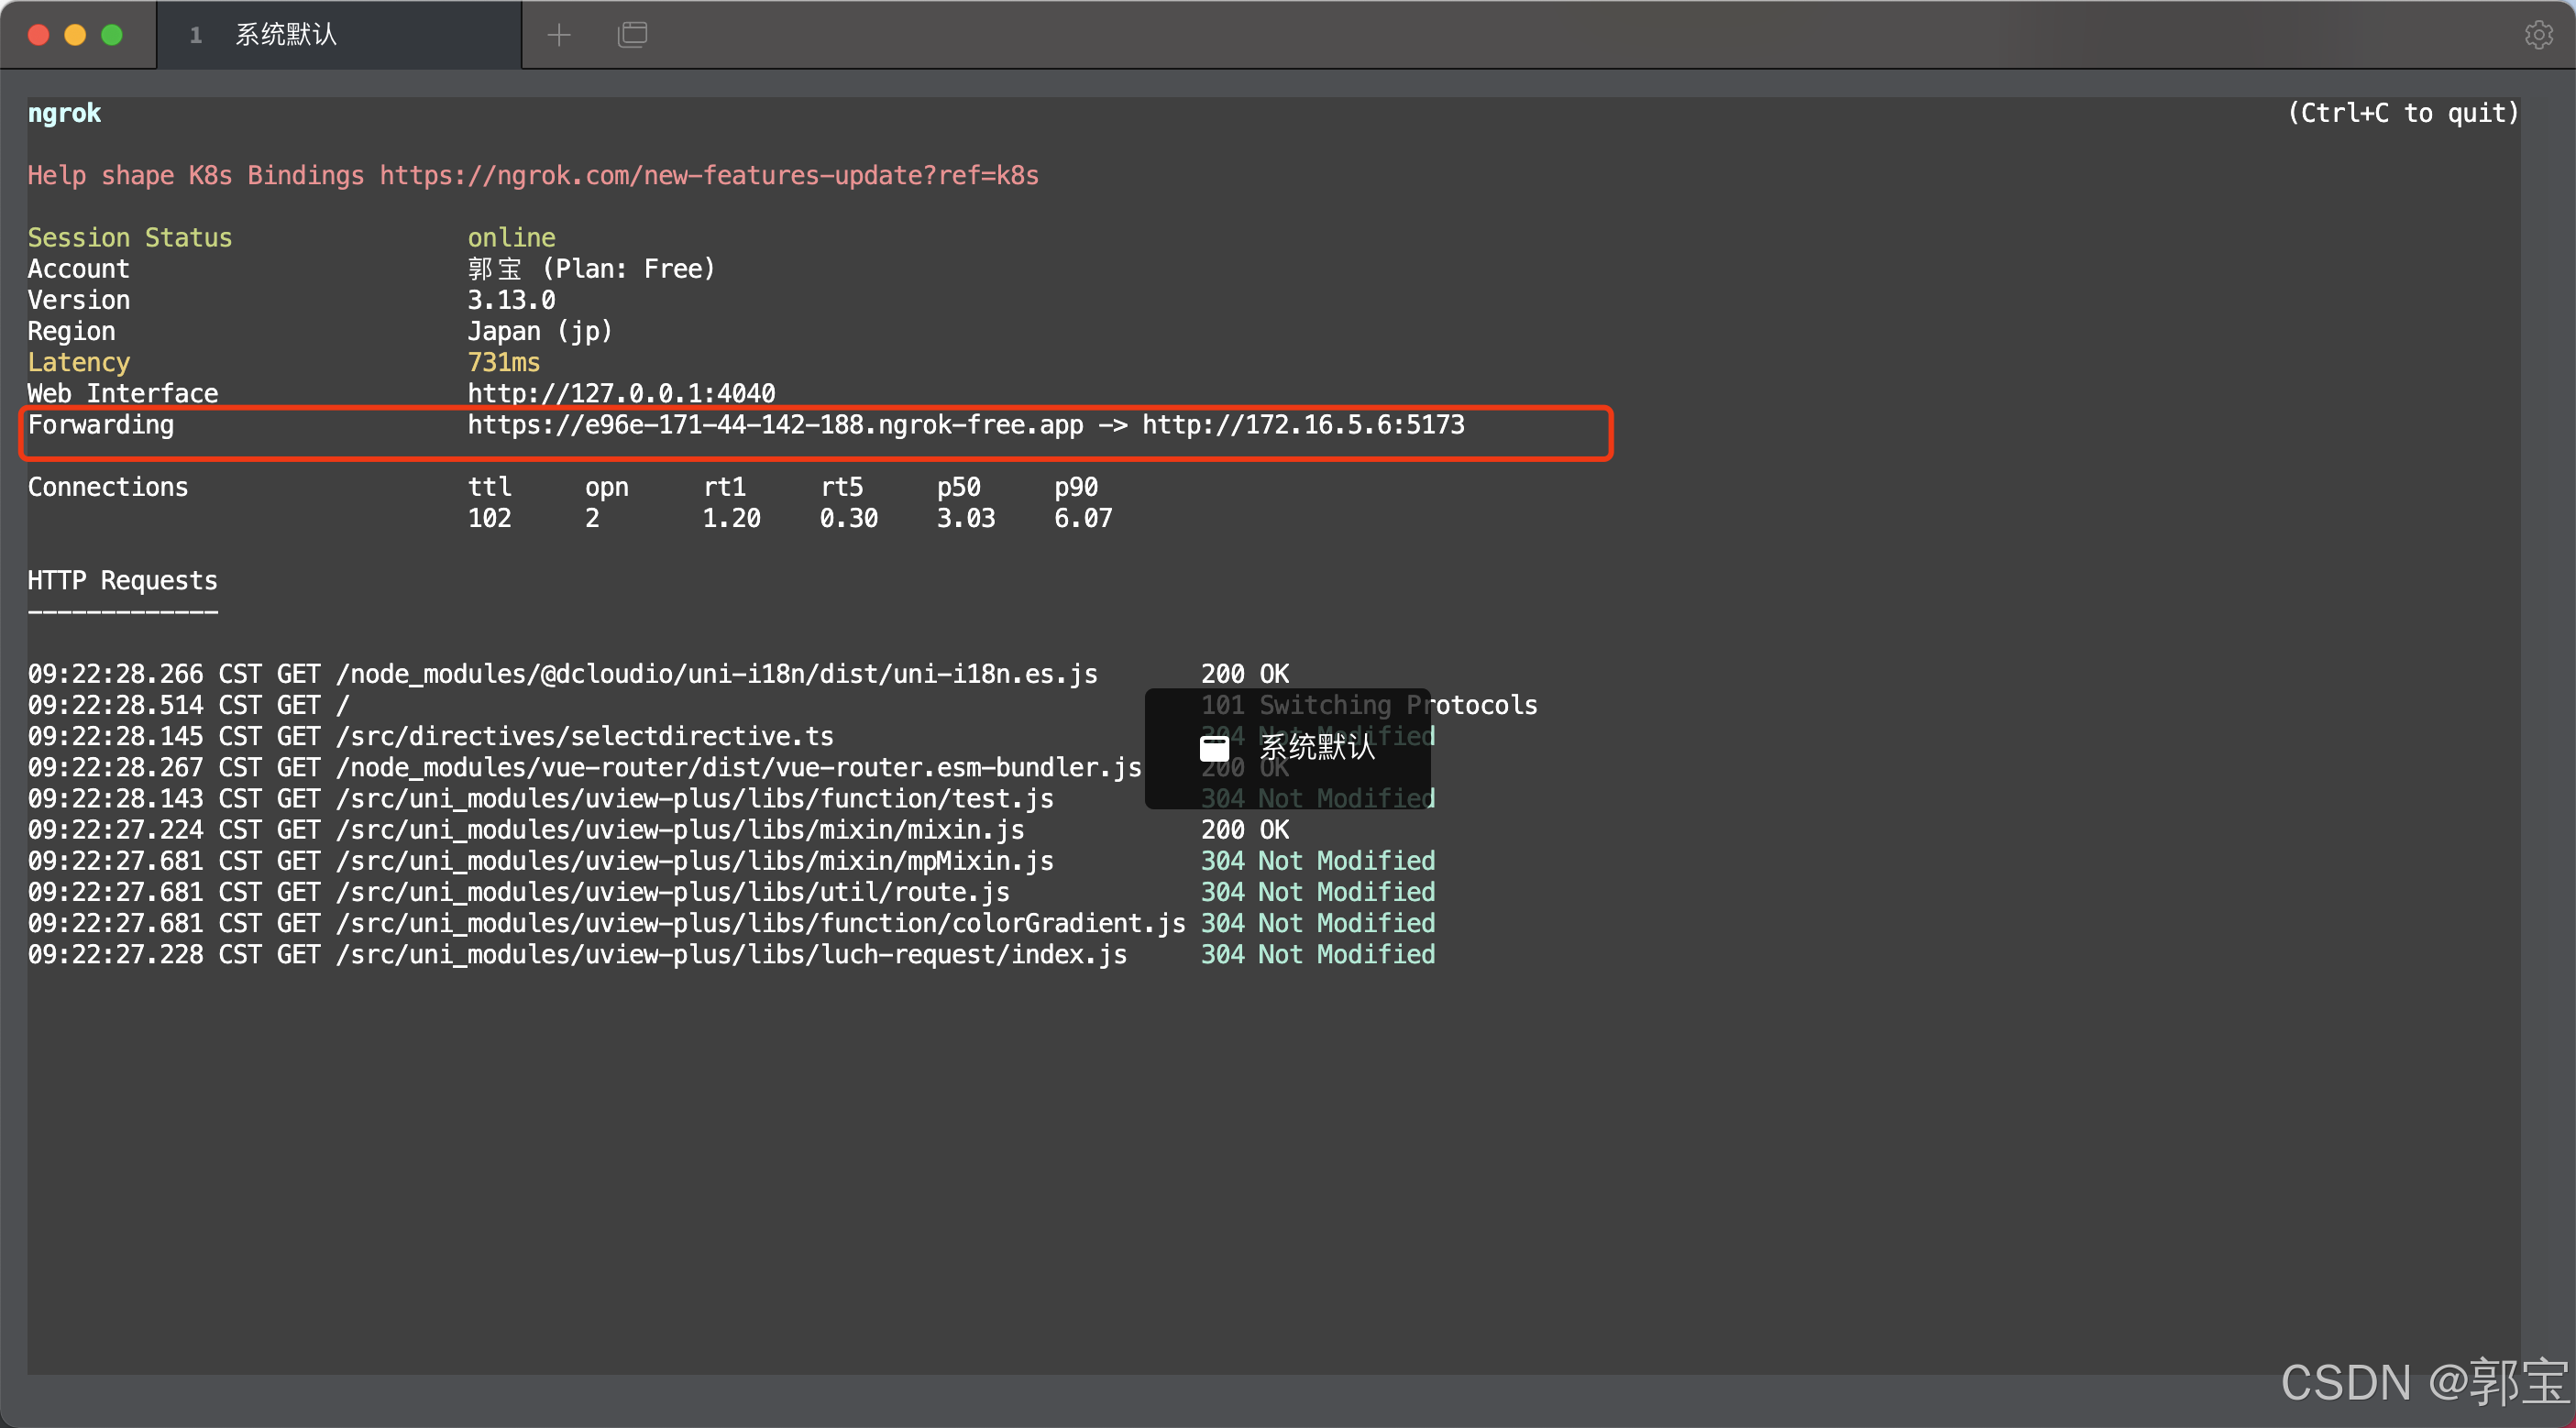This screenshot has width=2576, height=1428.
Task: Open the ngrok K8s features update link
Action: coord(708,176)
